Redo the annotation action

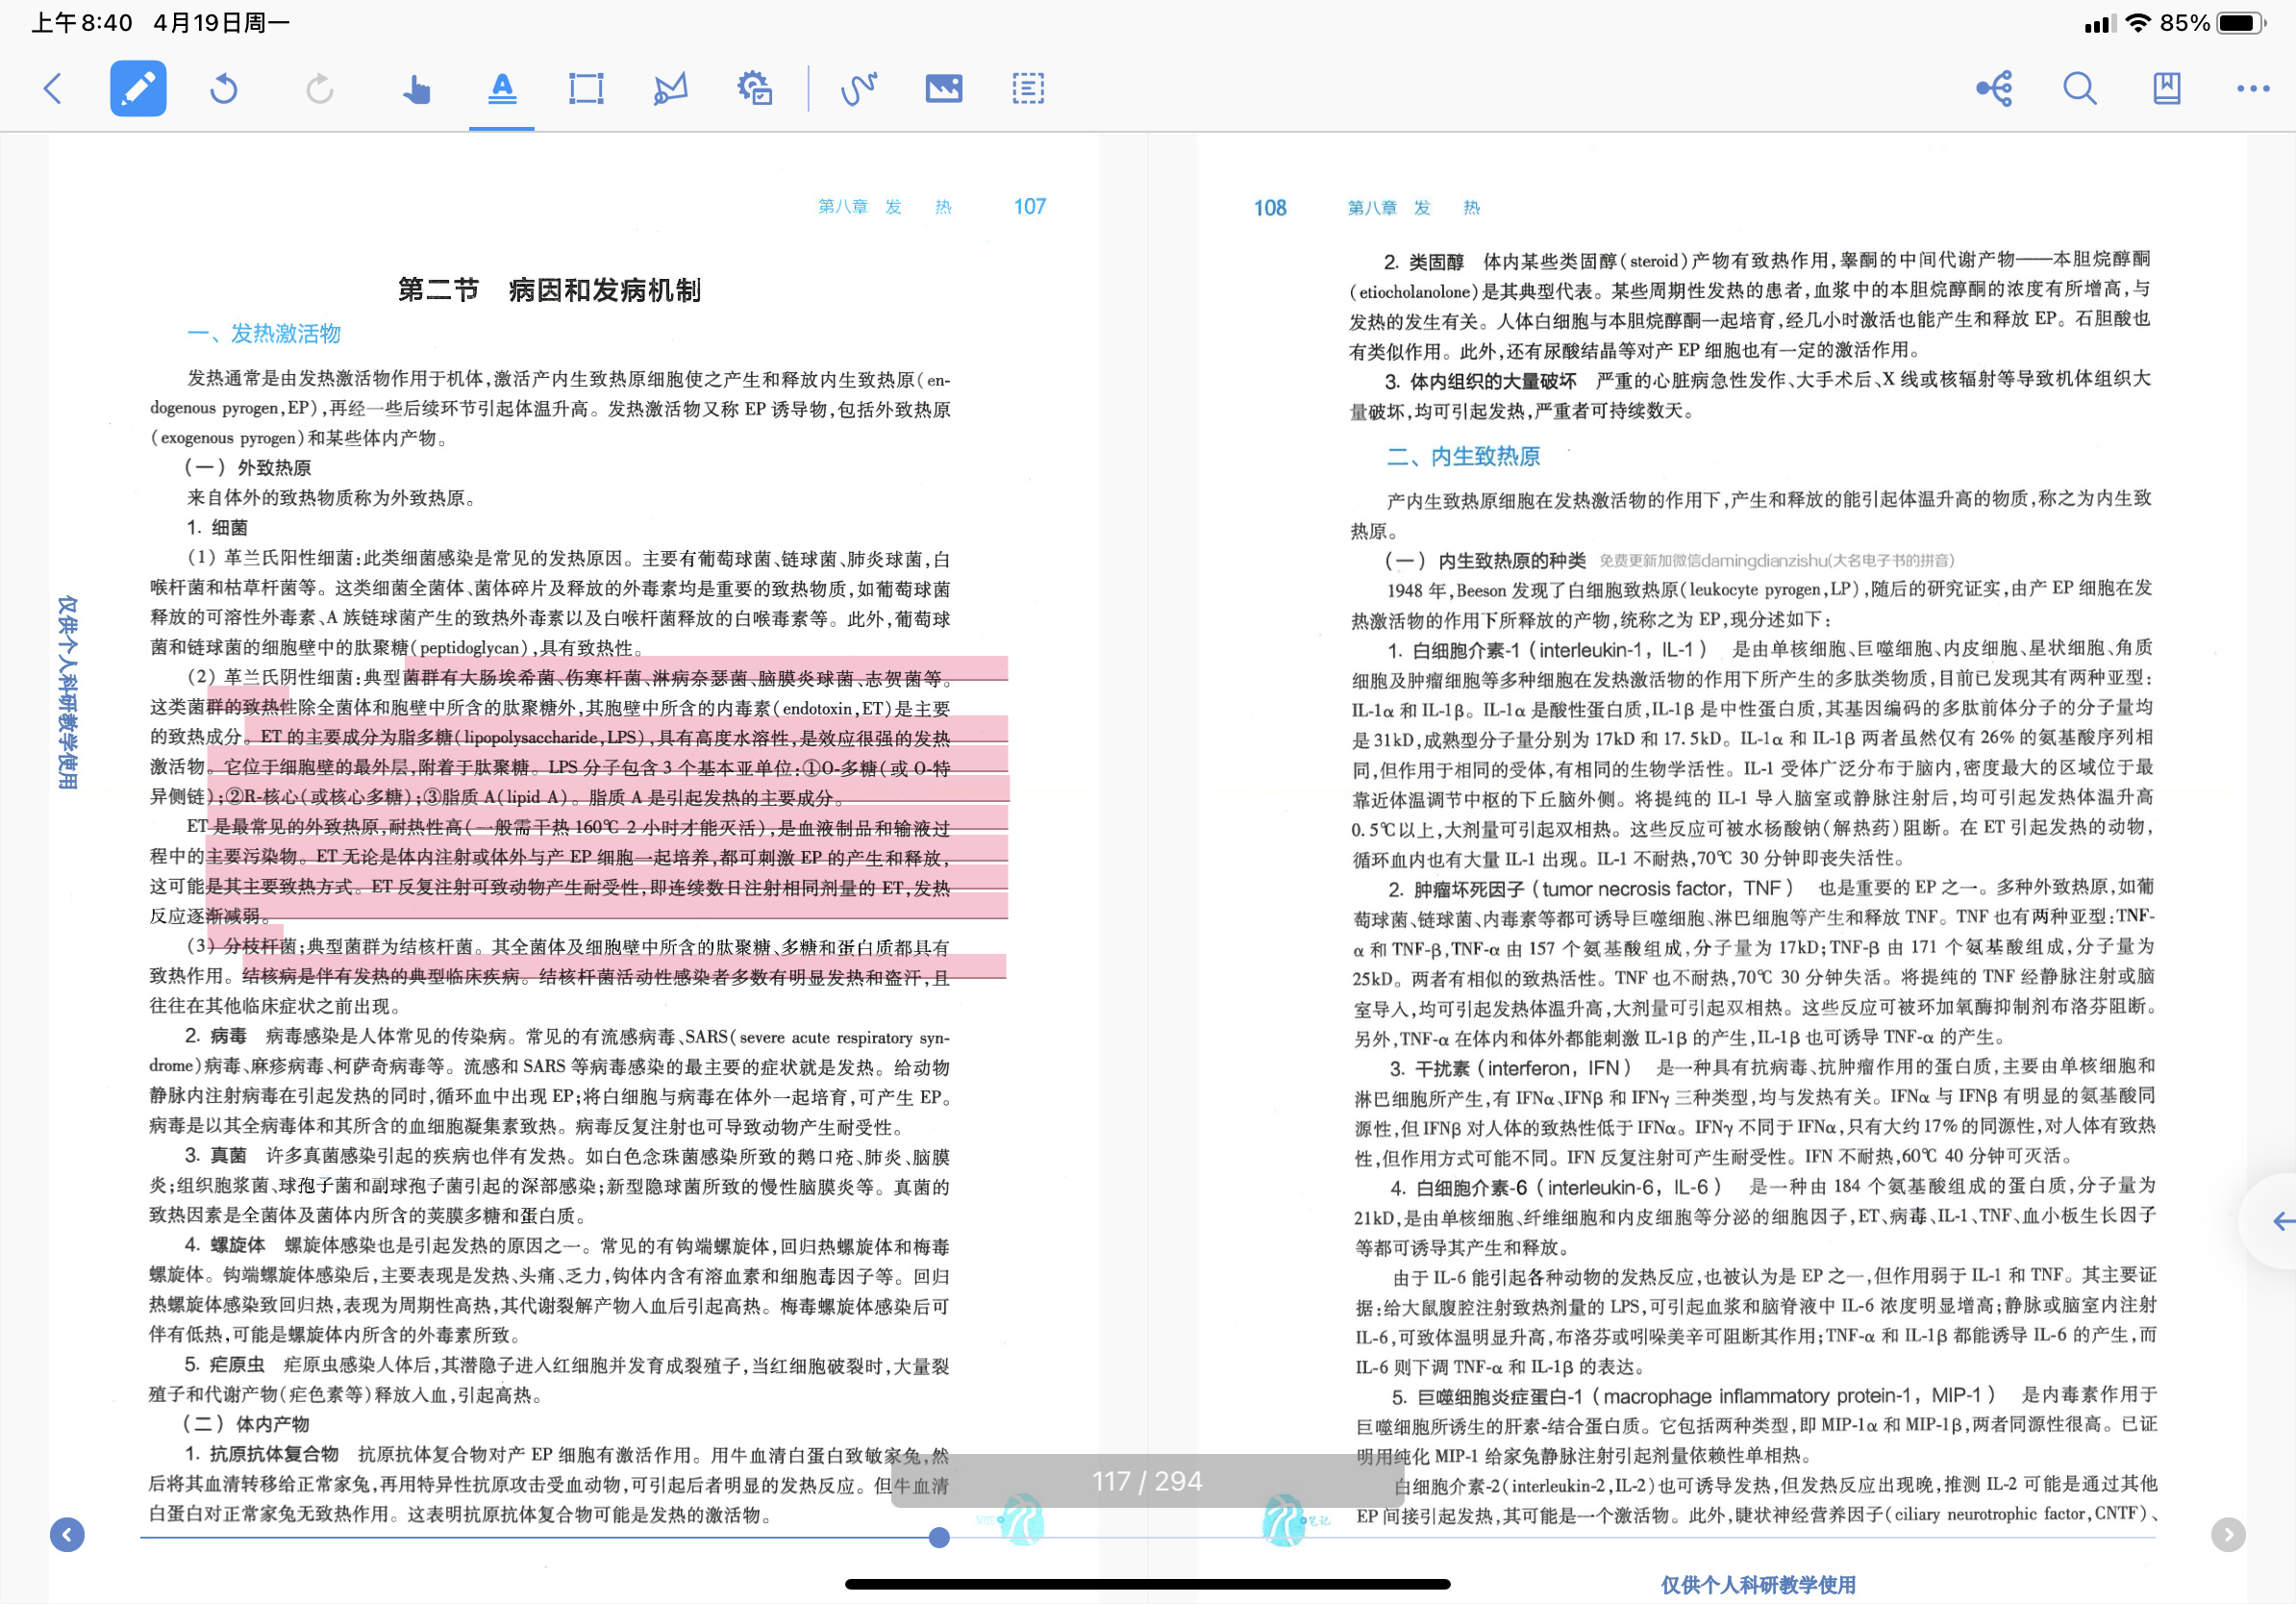320,88
